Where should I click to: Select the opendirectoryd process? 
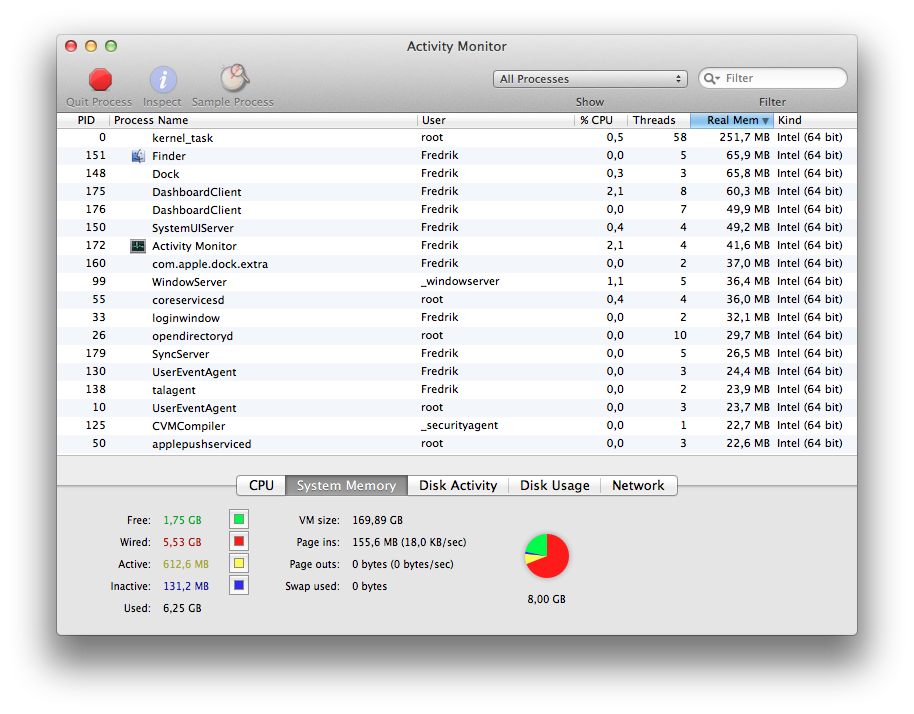click(x=457, y=336)
